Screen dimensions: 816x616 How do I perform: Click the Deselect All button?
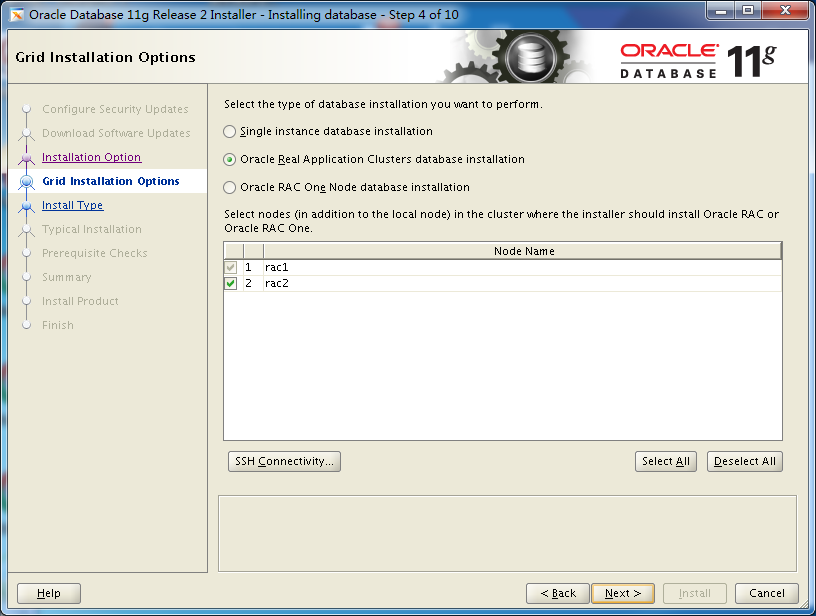click(x=744, y=461)
